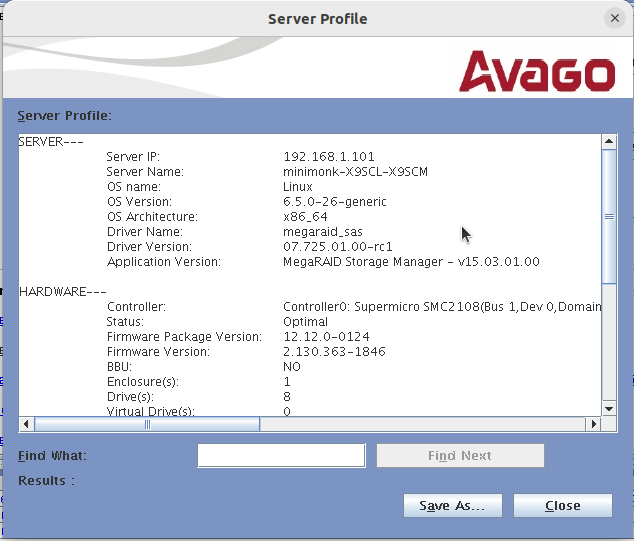Click the vertical scrollbar thumb
634x541 pixels.
(x=609, y=217)
